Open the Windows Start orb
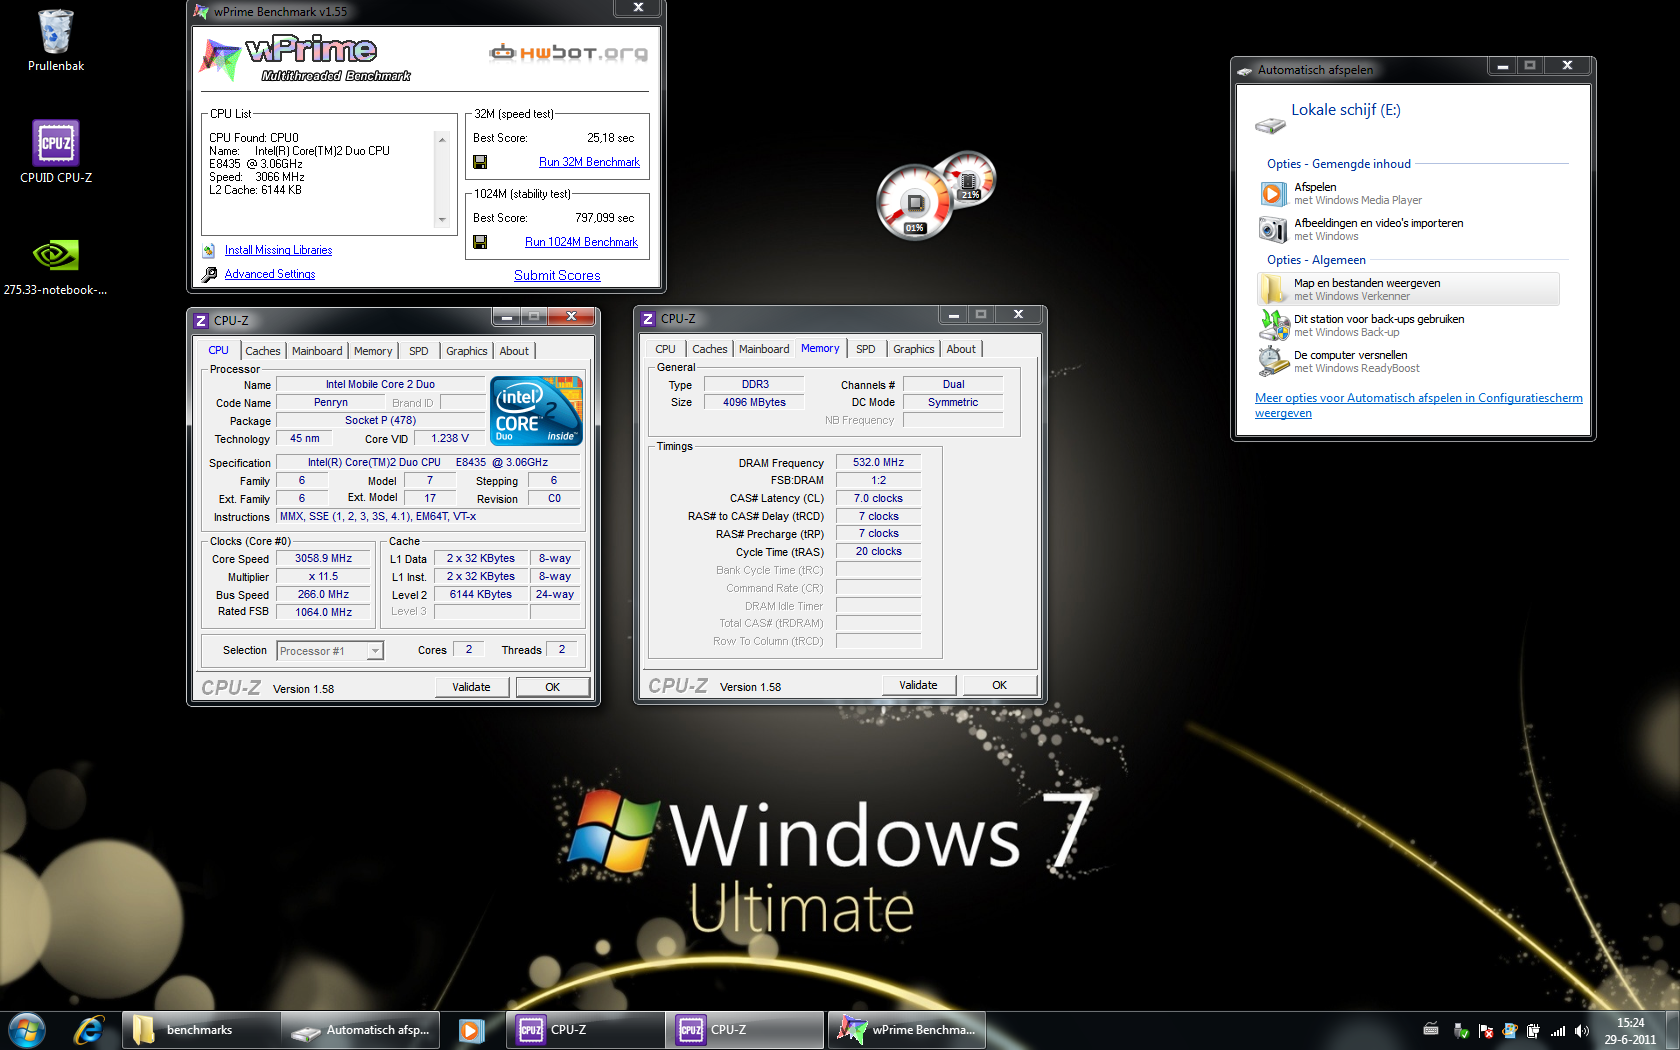The width and height of the screenshot is (1680, 1050). 27,1030
